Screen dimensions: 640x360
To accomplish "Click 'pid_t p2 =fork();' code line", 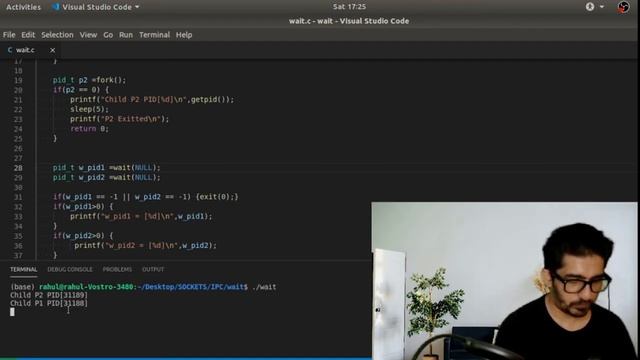I will tap(89, 80).
